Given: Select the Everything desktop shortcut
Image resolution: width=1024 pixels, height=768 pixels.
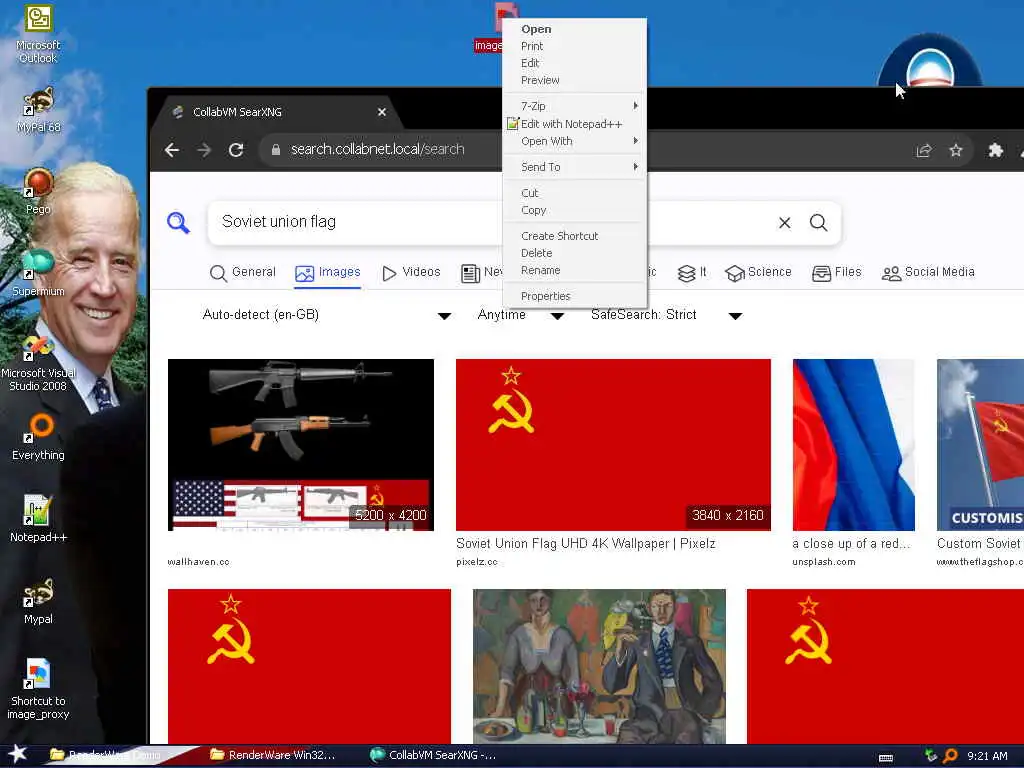Looking at the screenshot, I should [38, 438].
